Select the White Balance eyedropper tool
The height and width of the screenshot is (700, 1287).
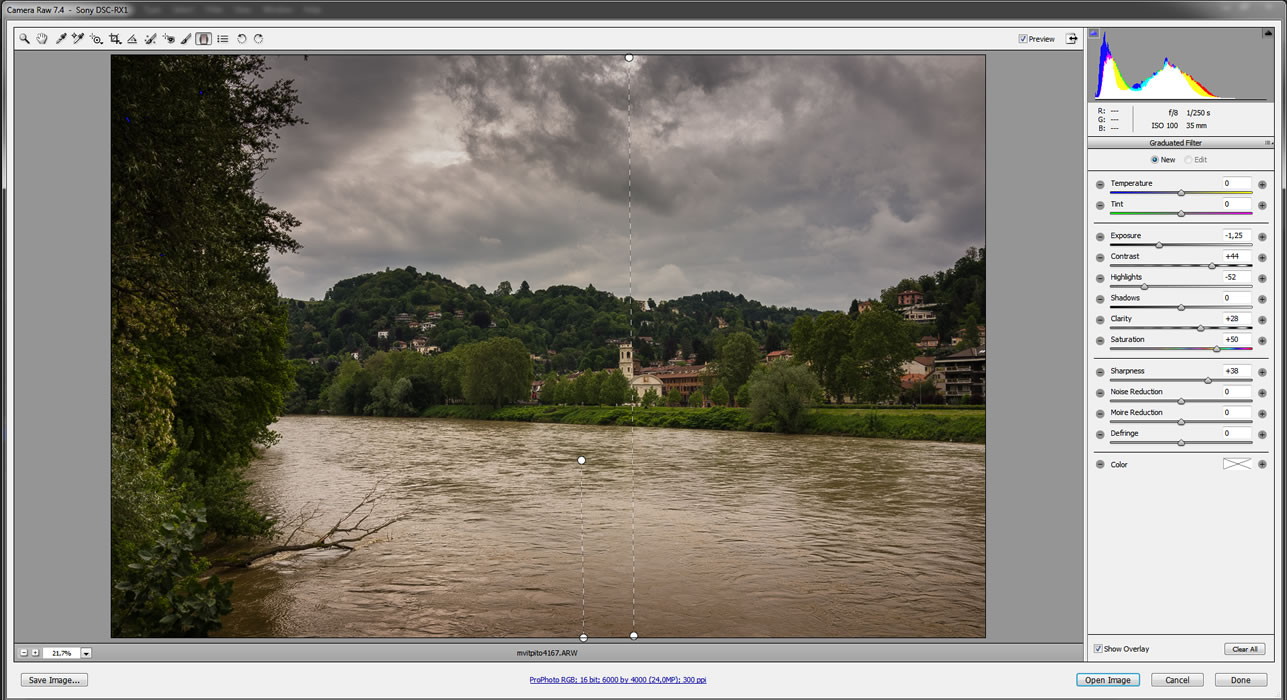[61, 39]
